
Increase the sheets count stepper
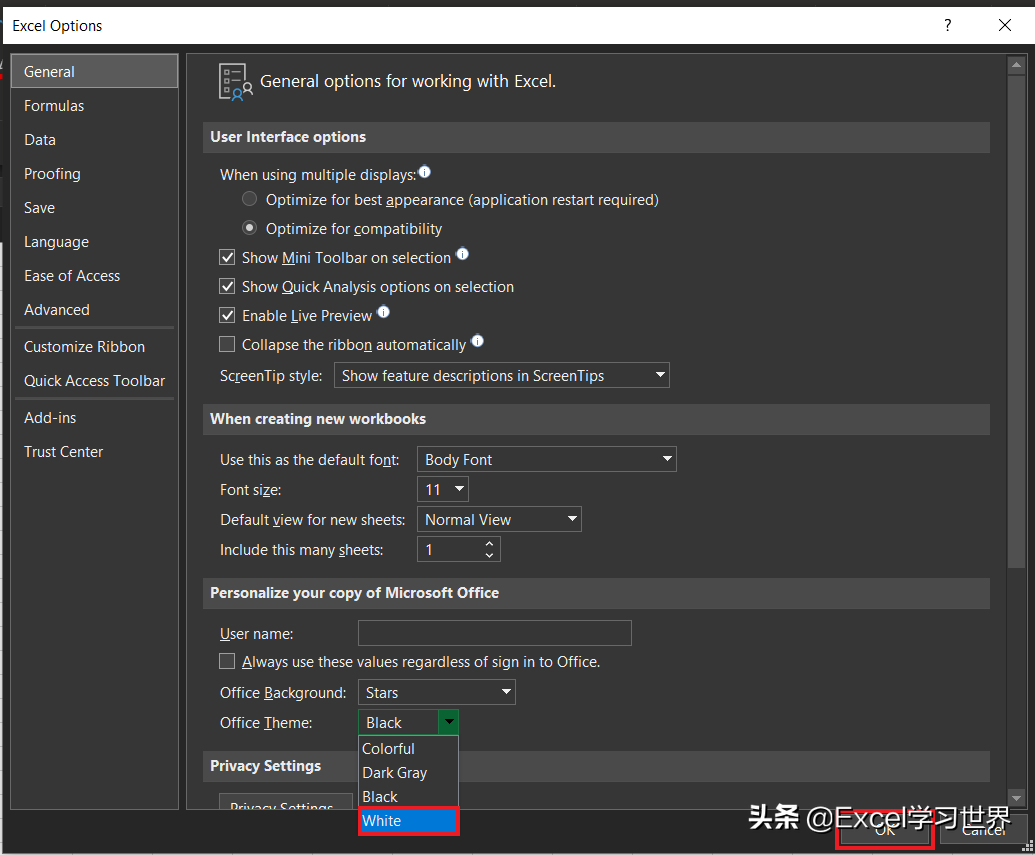pyautogui.click(x=489, y=543)
